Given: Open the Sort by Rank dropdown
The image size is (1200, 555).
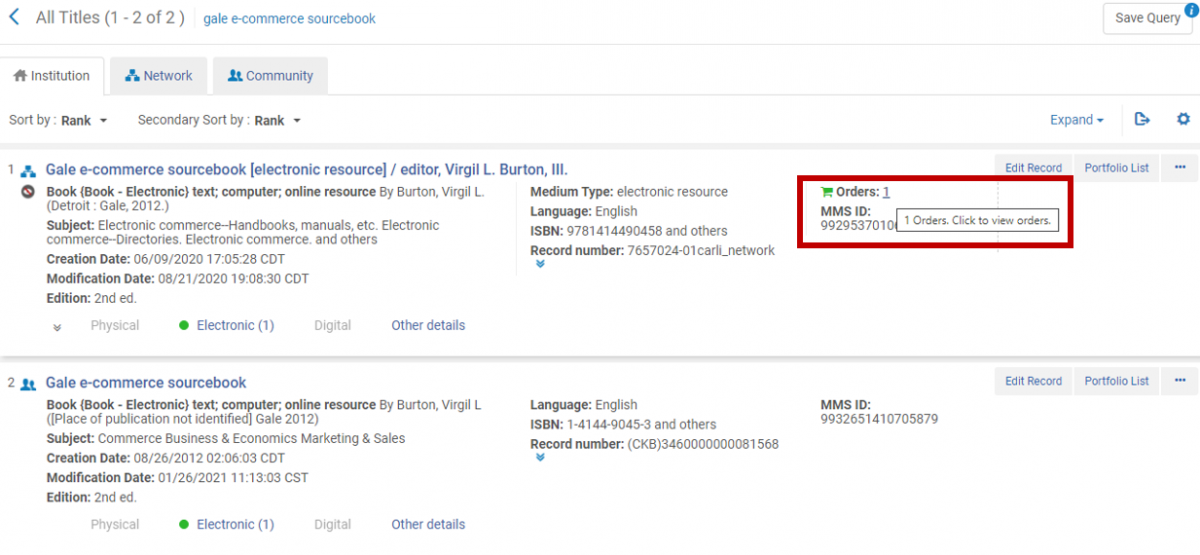Looking at the screenshot, I should click(x=83, y=120).
